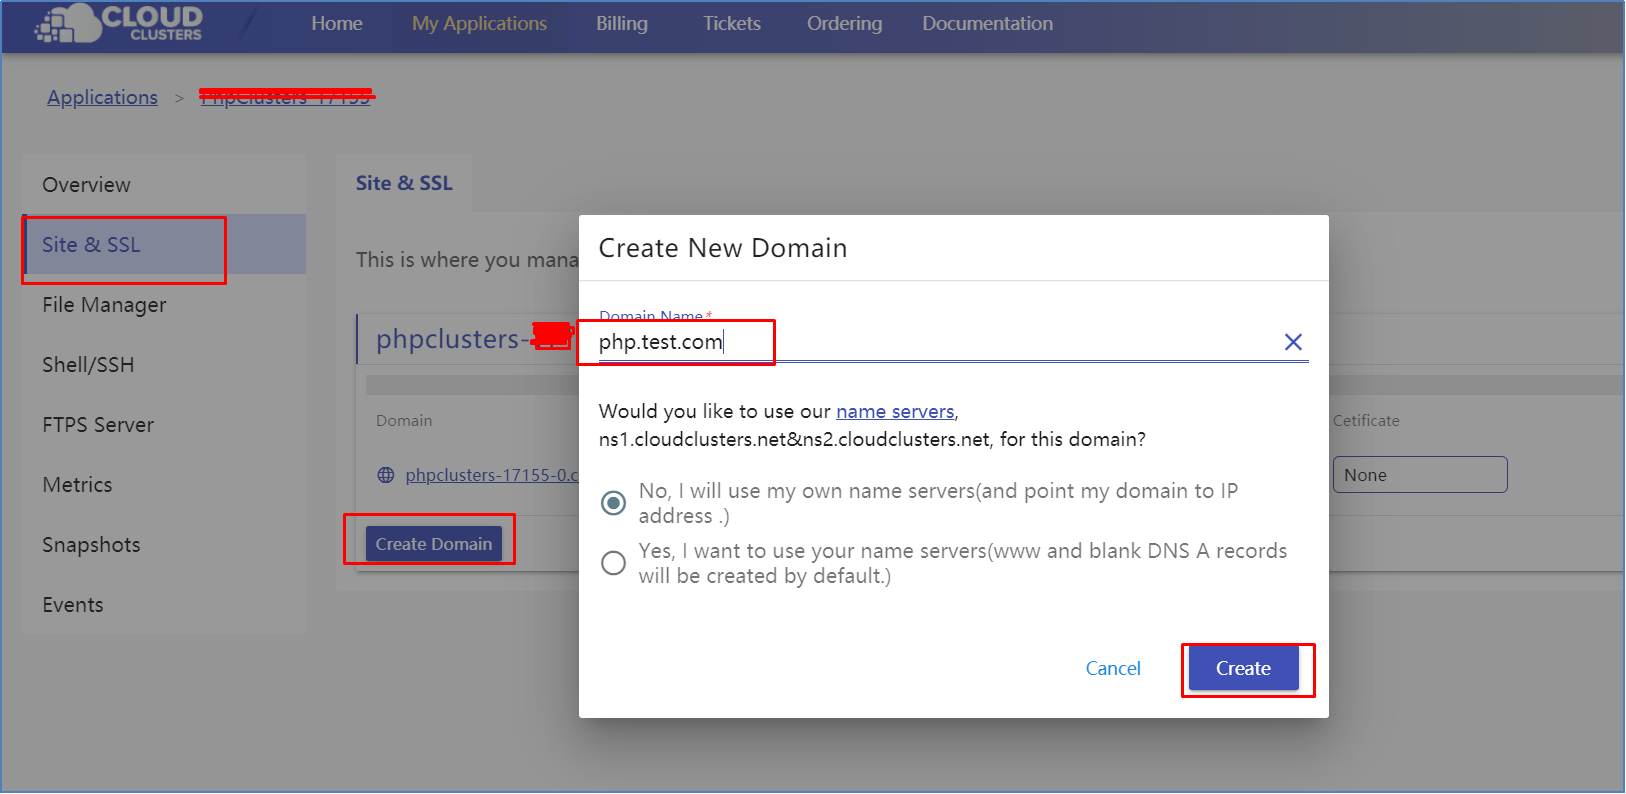Open My Applications in top navigation
This screenshot has width=1626, height=794.
479,23
